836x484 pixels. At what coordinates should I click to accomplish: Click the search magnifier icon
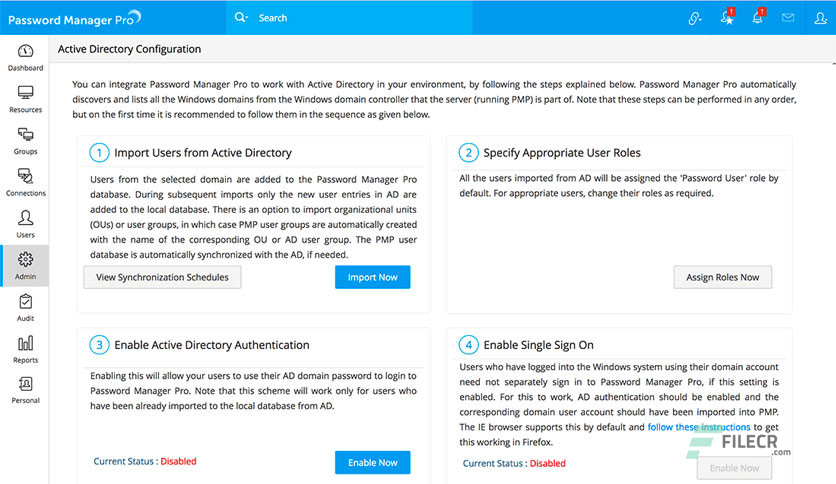pyautogui.click(x=241, y=18)
